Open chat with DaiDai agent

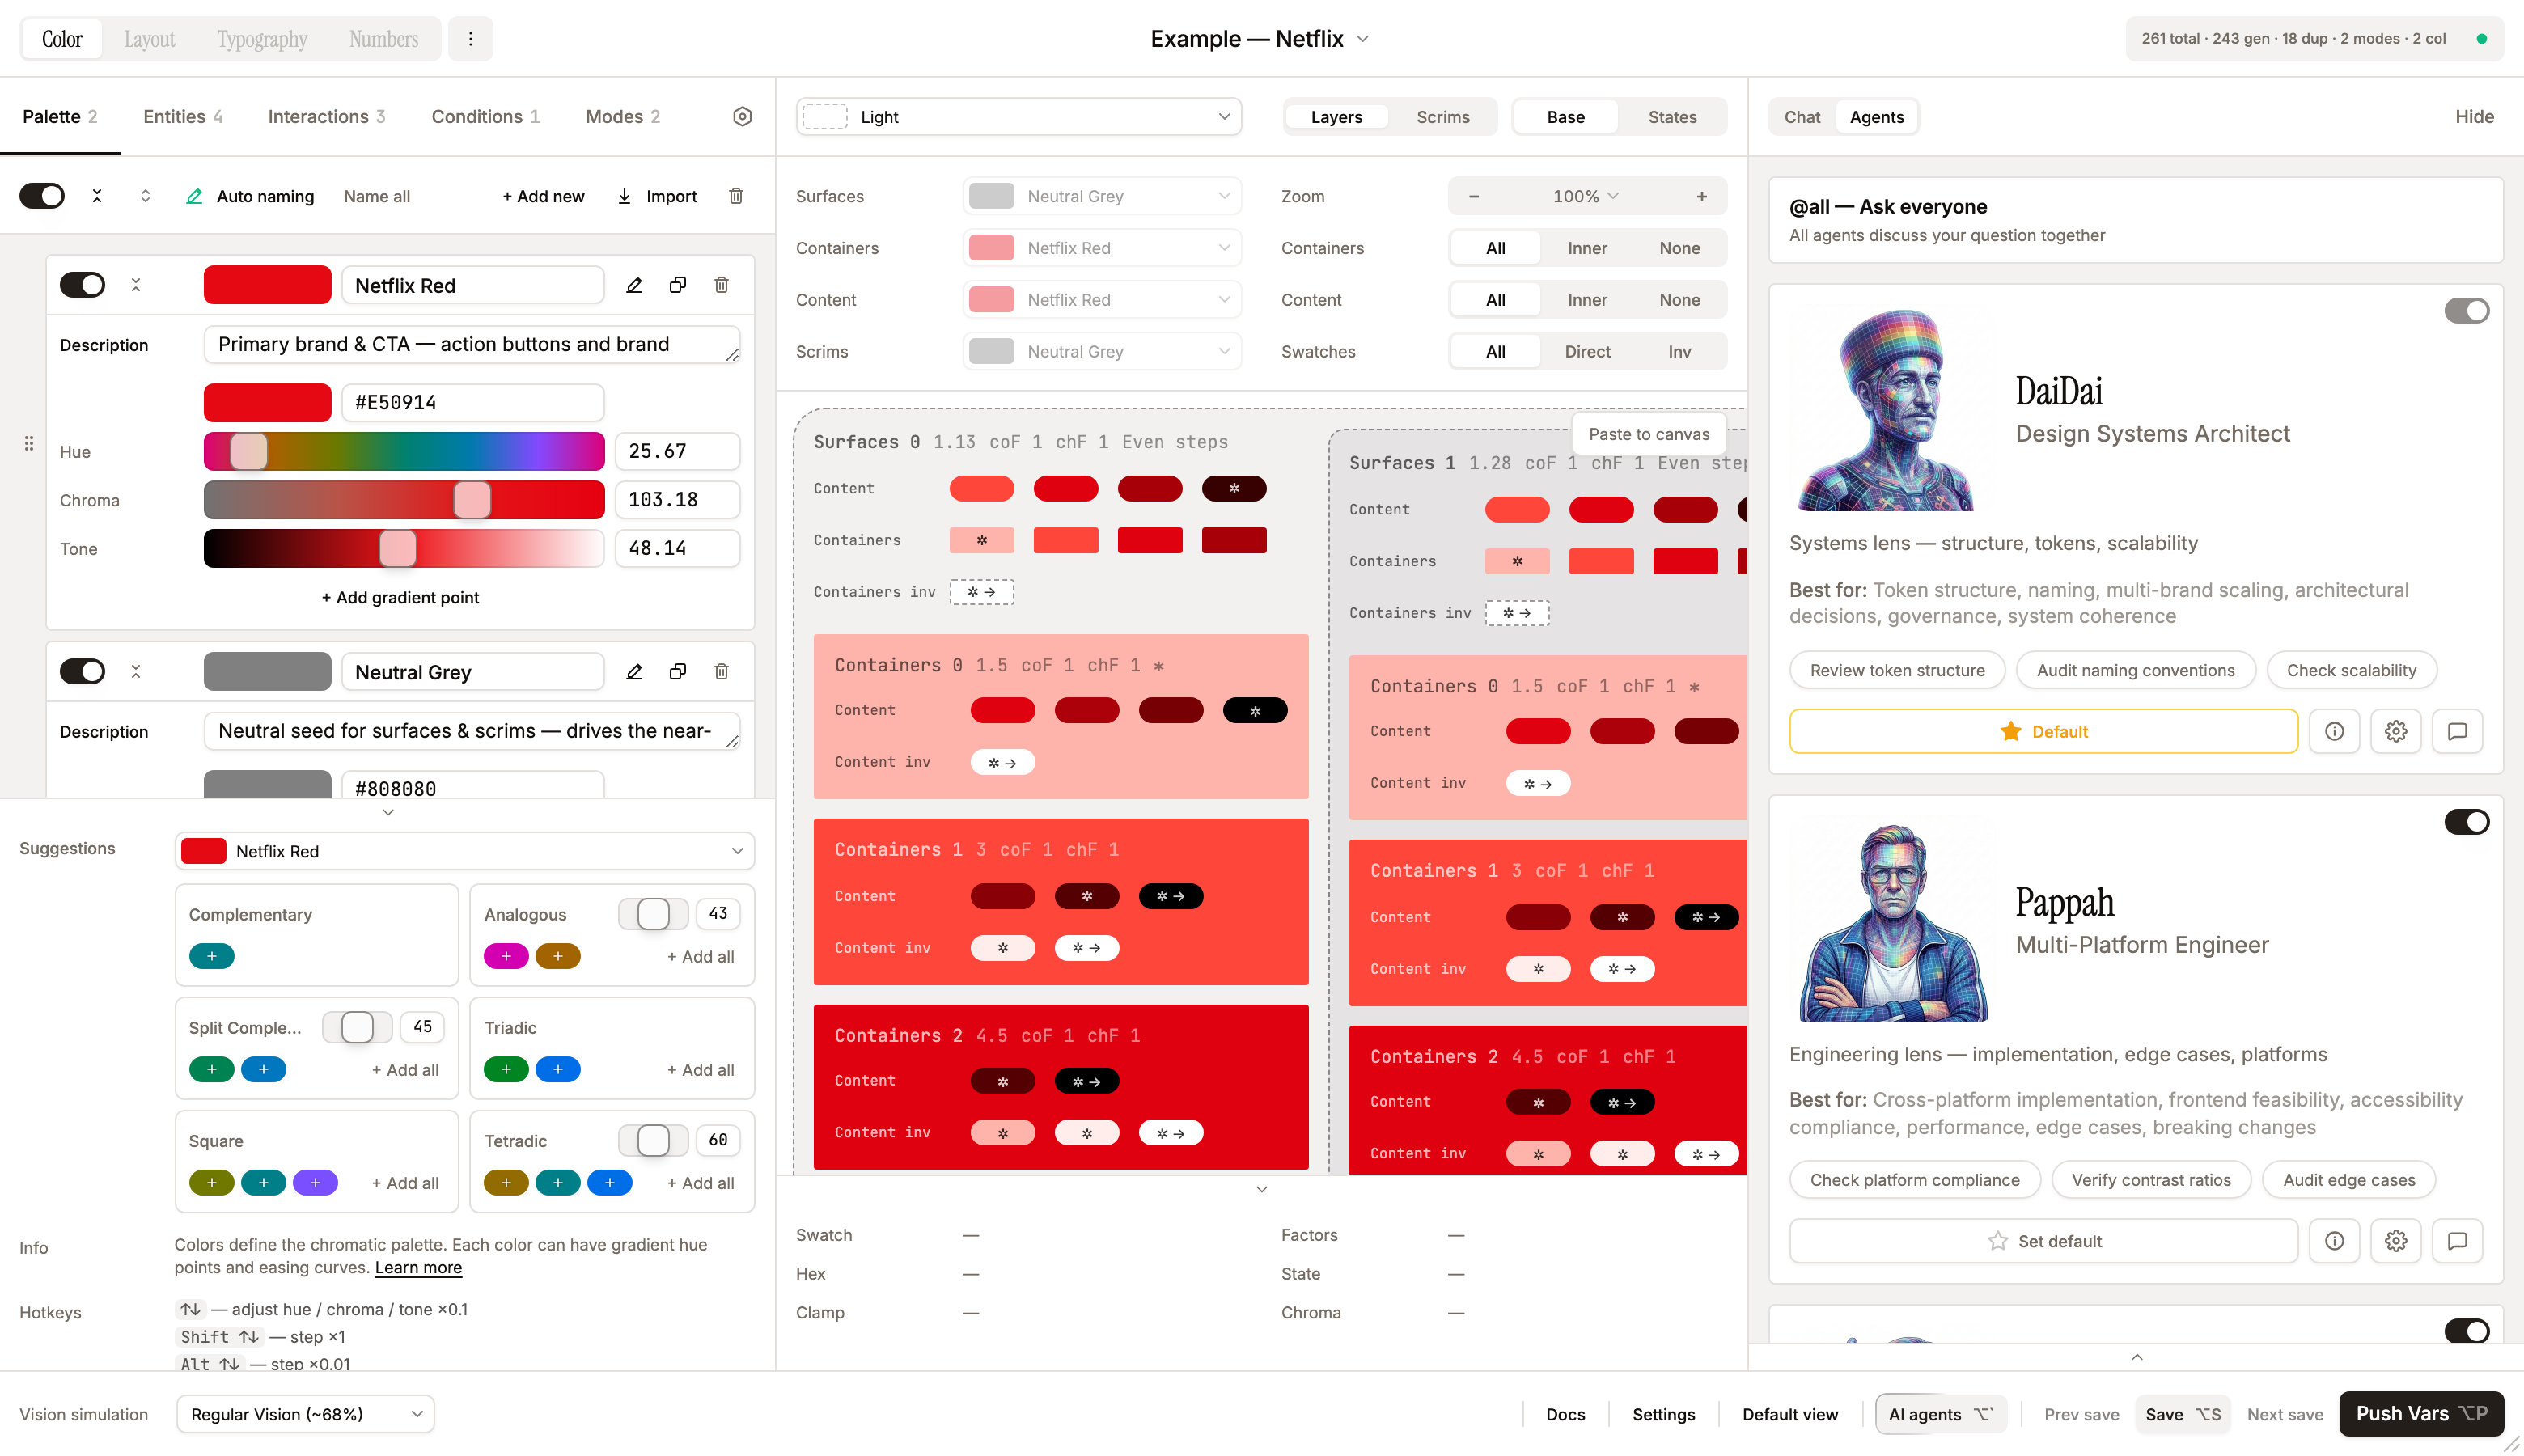(x=2457, y=731)
